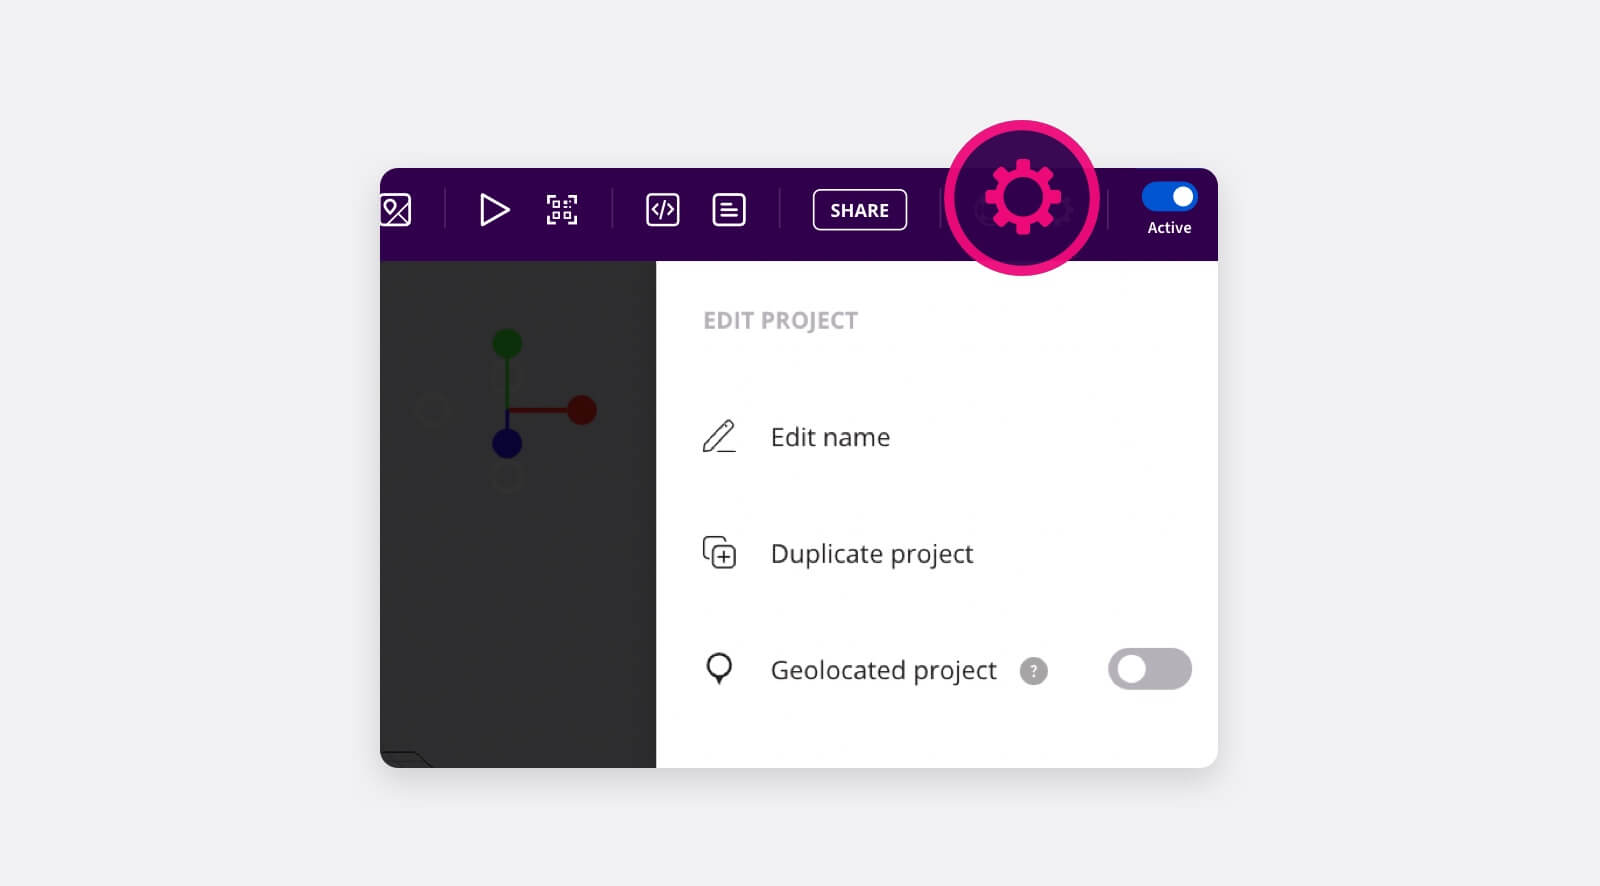Screen dimensions: 1600x886
Task: Open the embed code icon
Action: [663, 210]
